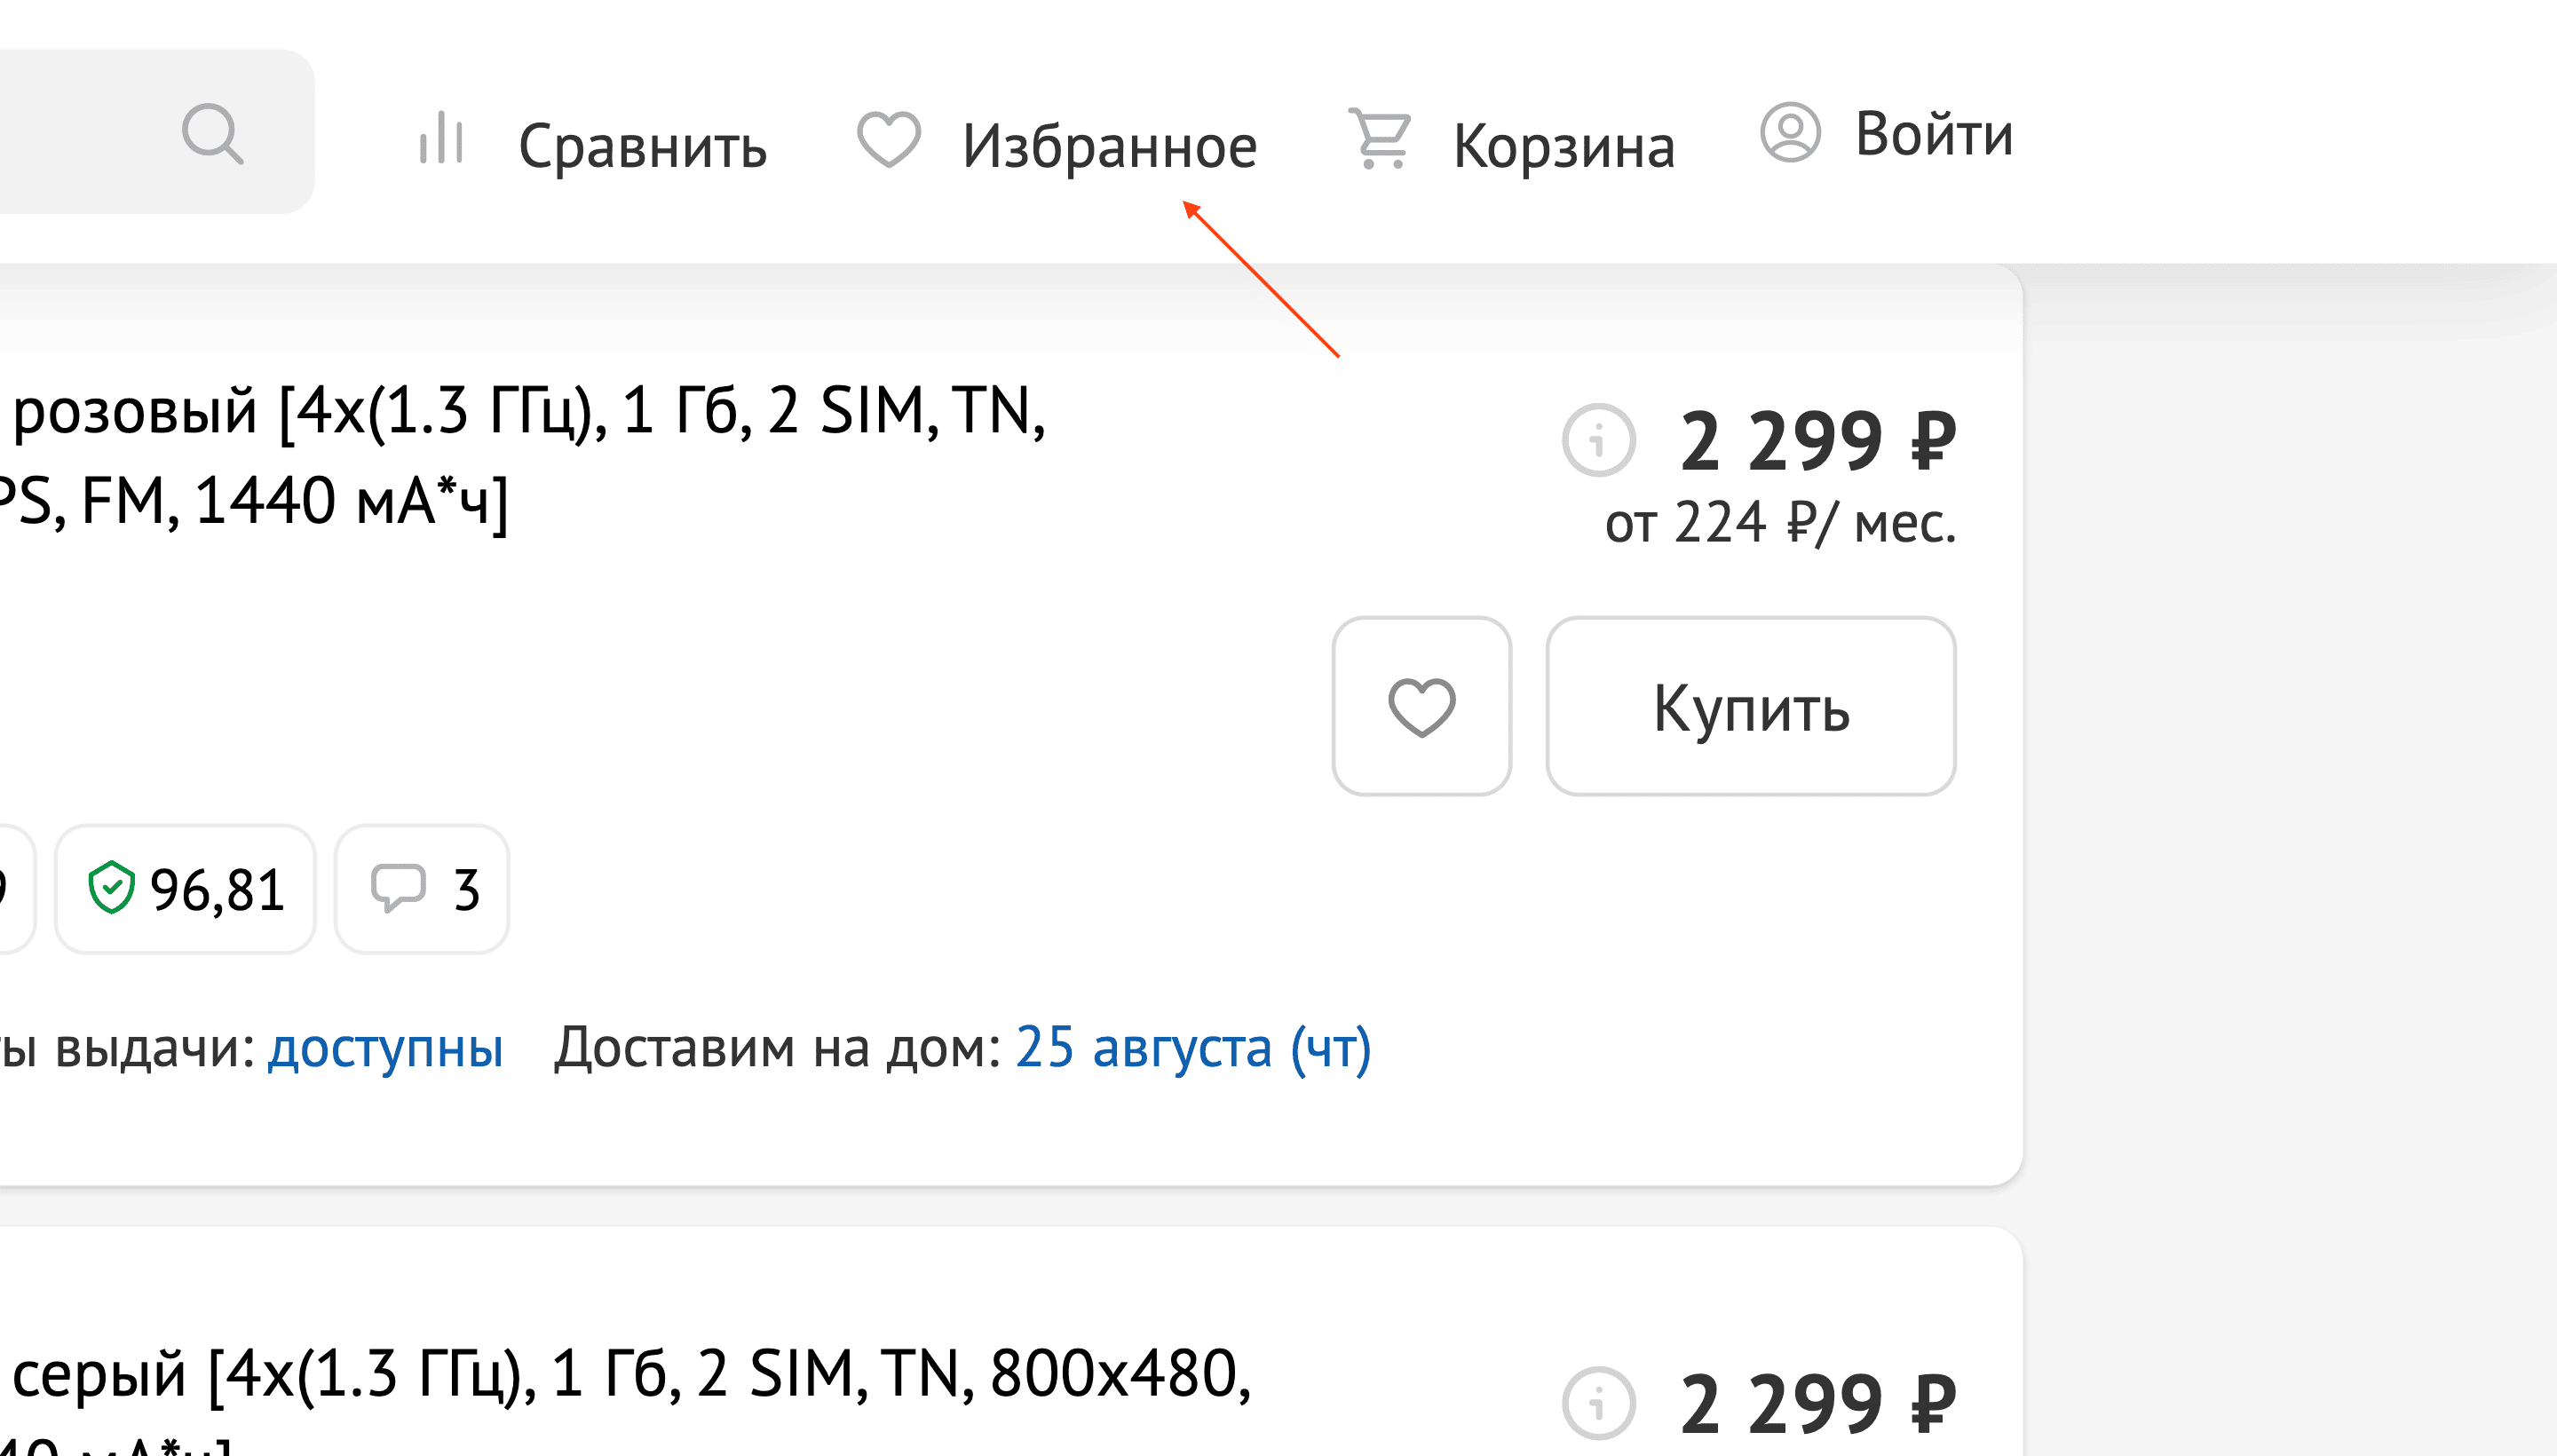Click the 25 августа (чт) delivery link
The width and height of the screenshot is (2557, 1456).
coord(1193,1048)
